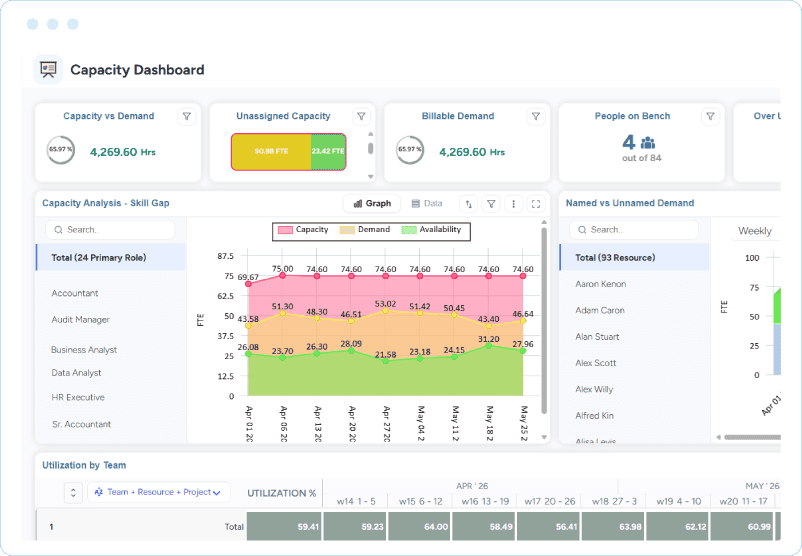
Task: Select Total (24 Primary Role) row
Action: [x=111, y=257]
